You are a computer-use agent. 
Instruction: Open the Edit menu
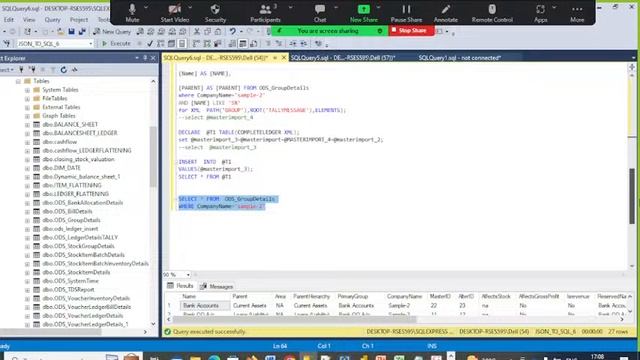click(9, 20)
